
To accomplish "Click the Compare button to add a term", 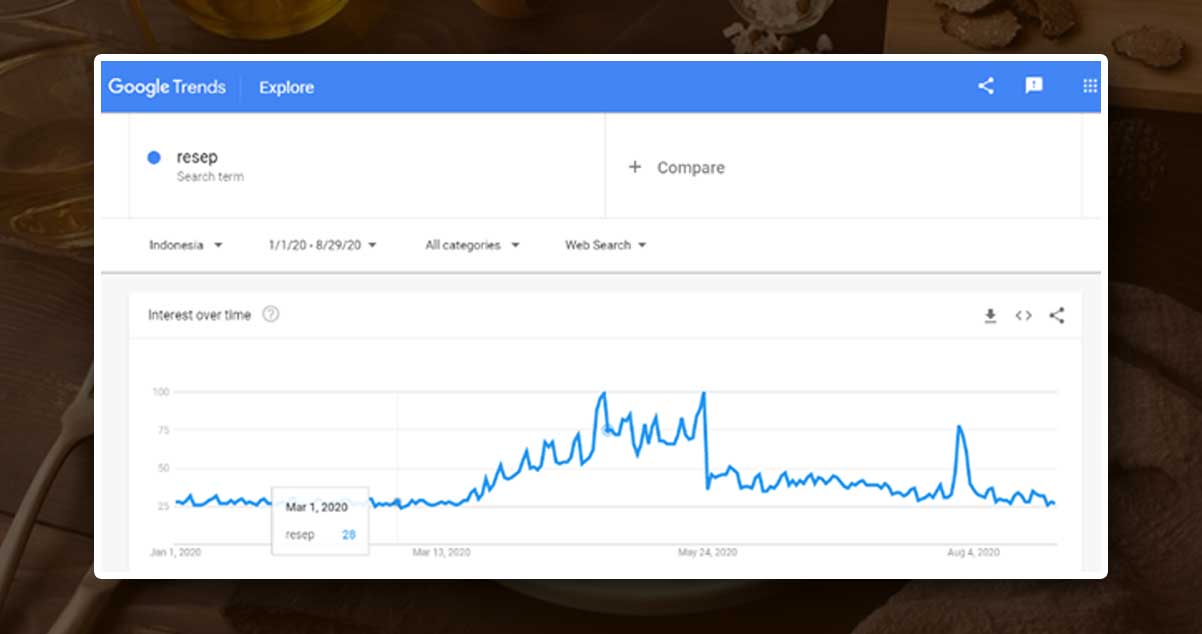I will pos(690,168).
